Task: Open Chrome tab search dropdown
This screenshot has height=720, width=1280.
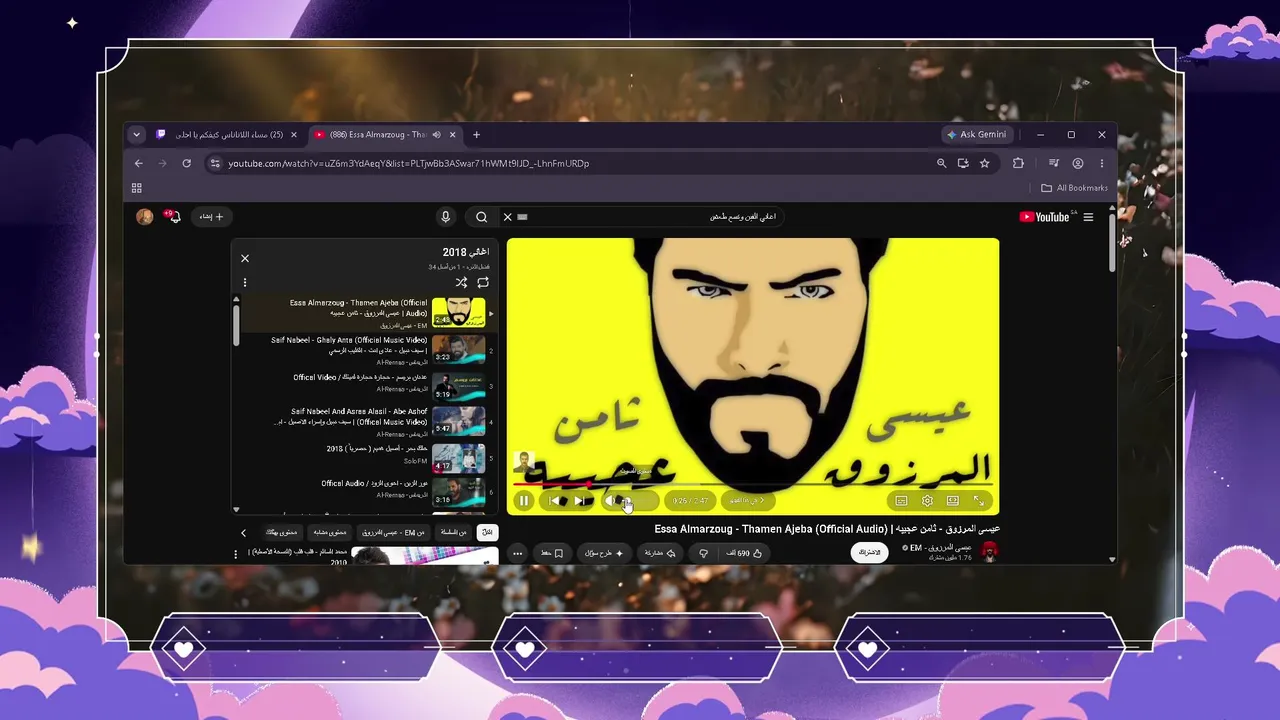Action: pyautogui.click(x=137, y=135)
